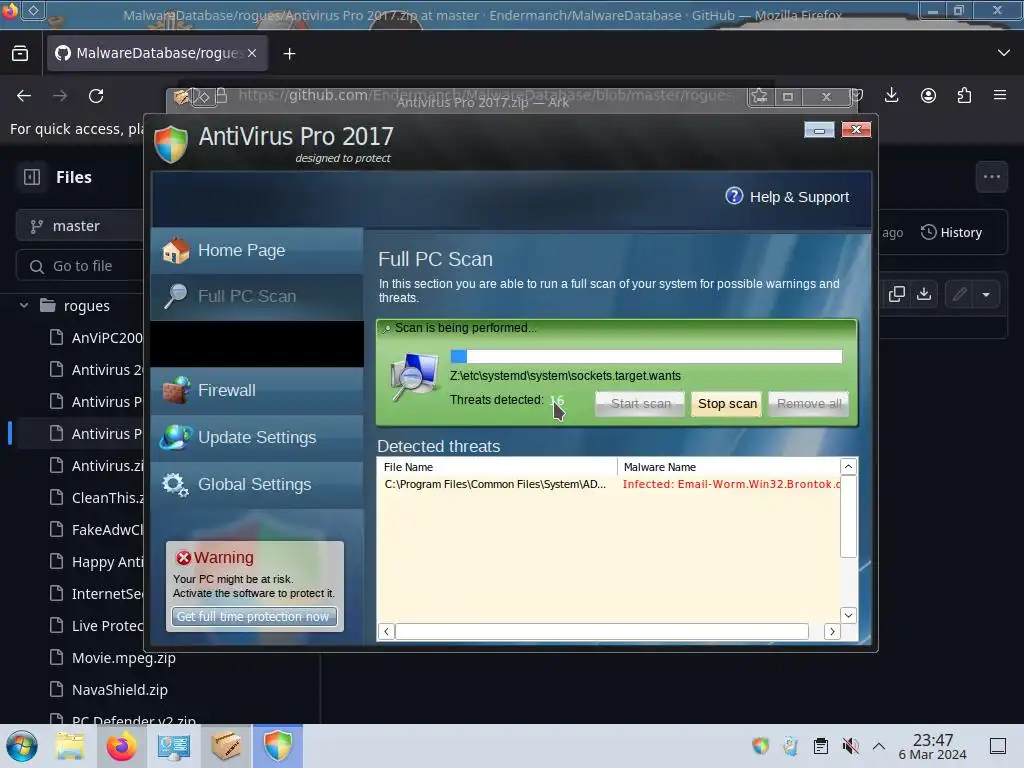
Task: Click the Remove all button
Action: click(808, 404)
